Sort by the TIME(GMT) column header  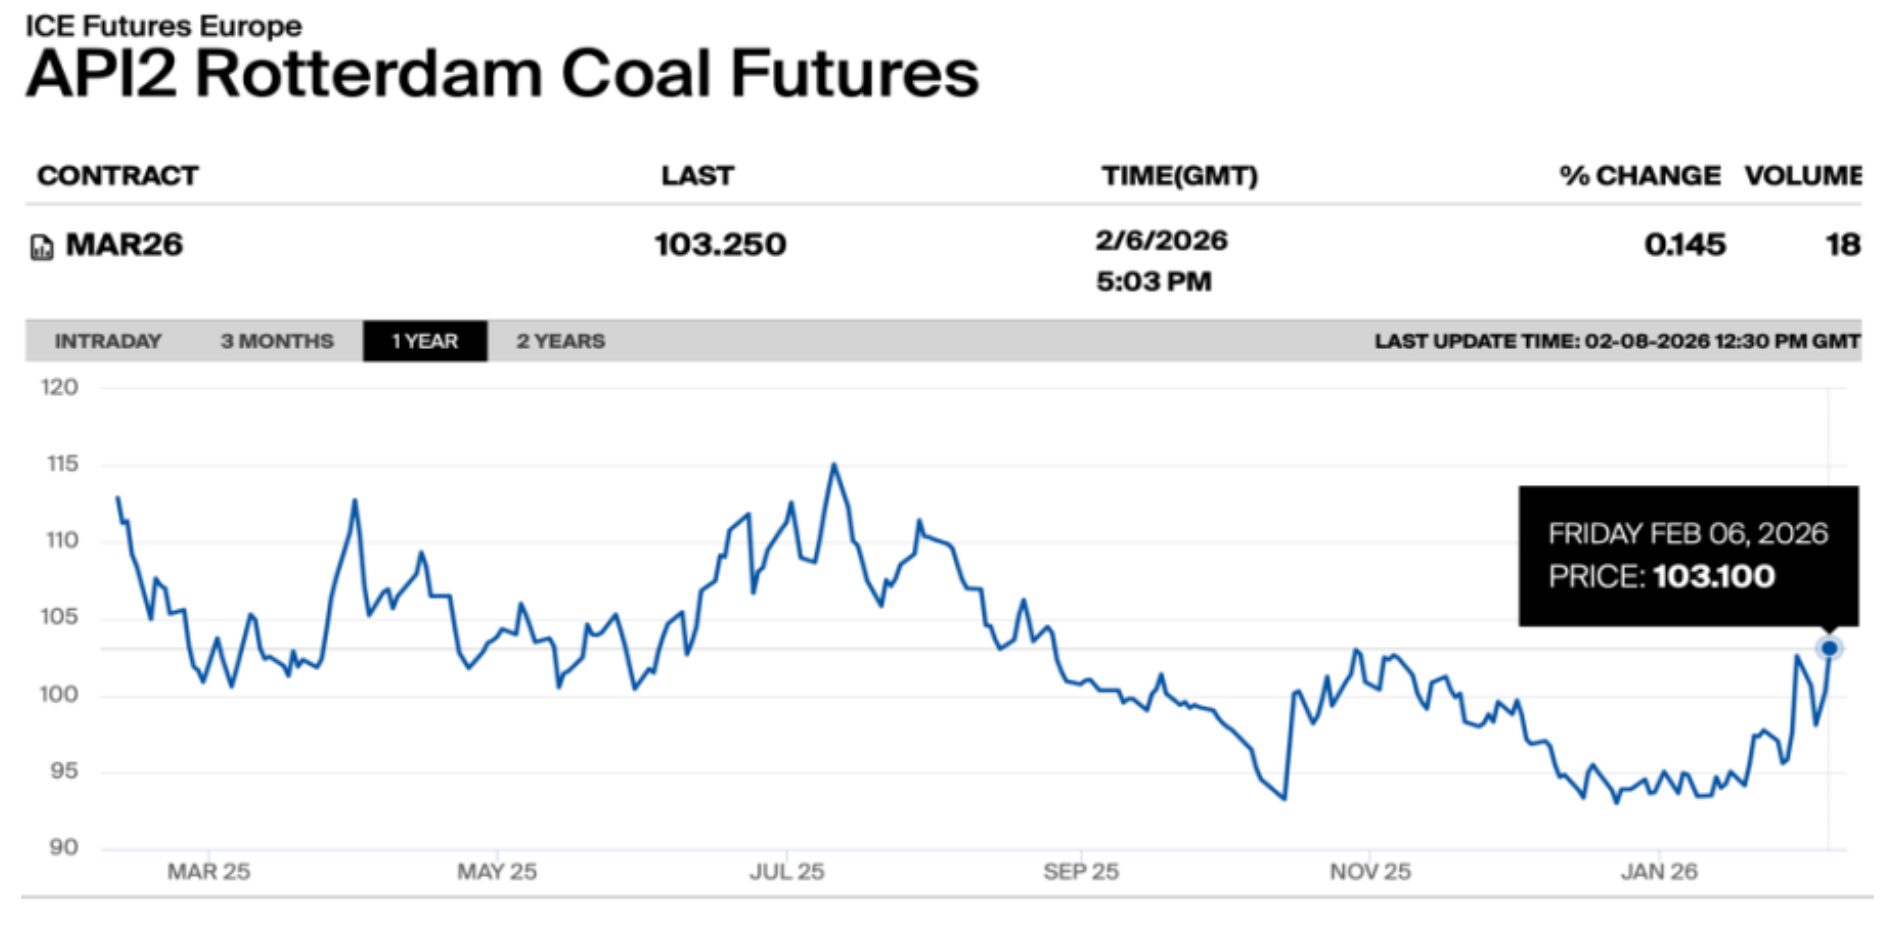point(1178,176)
